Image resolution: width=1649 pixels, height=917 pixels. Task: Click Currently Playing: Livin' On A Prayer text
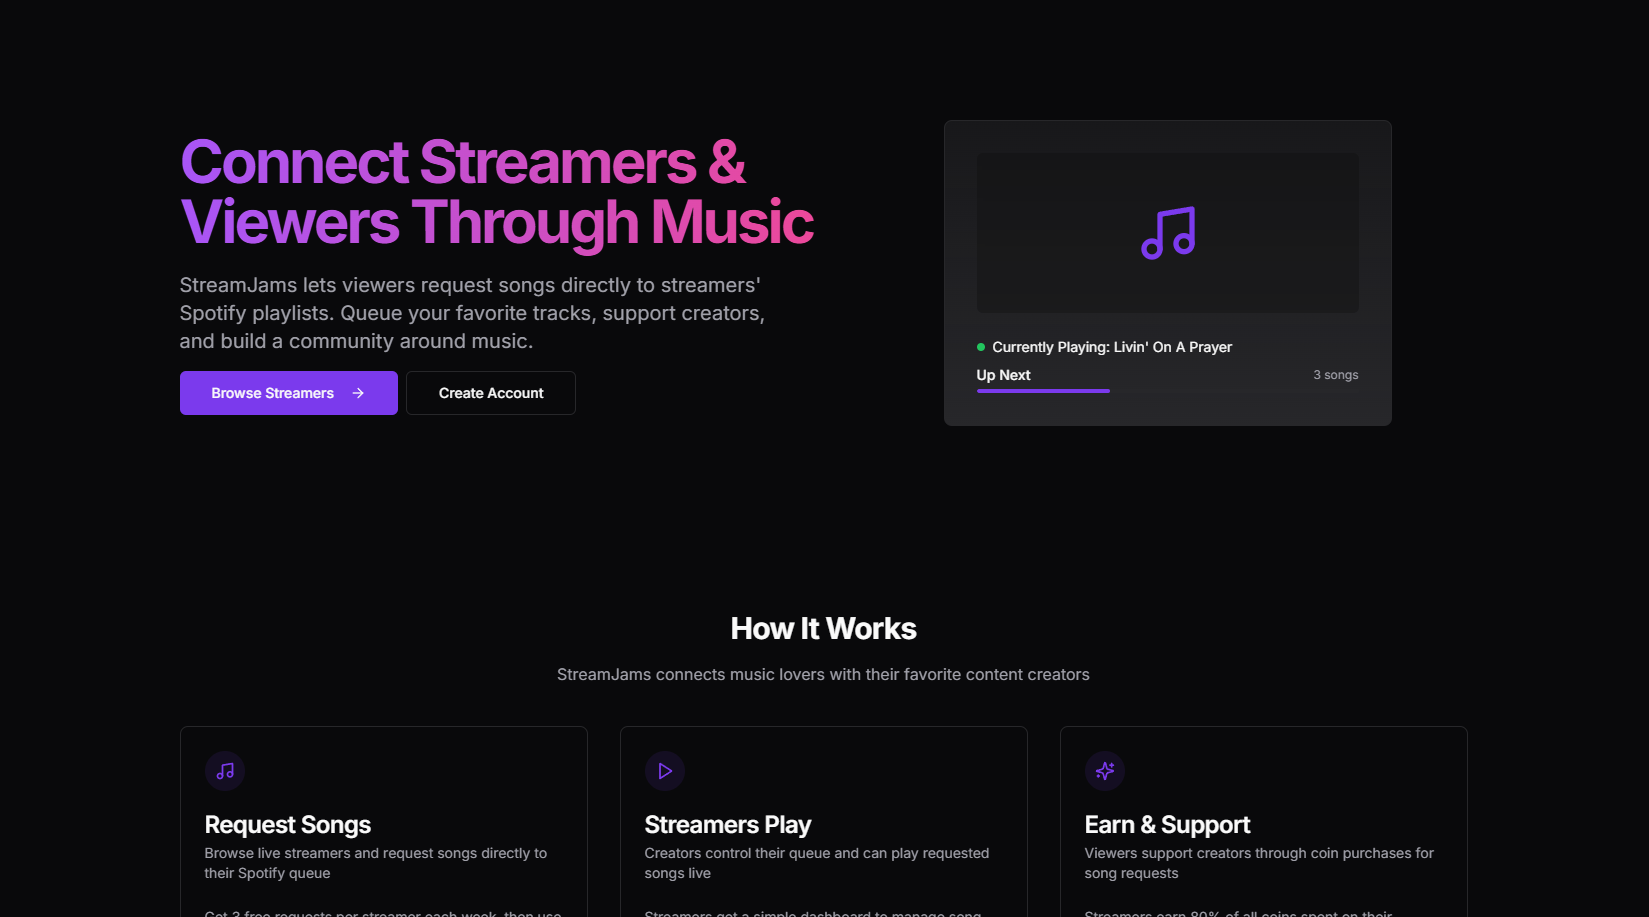point(1111,347)
